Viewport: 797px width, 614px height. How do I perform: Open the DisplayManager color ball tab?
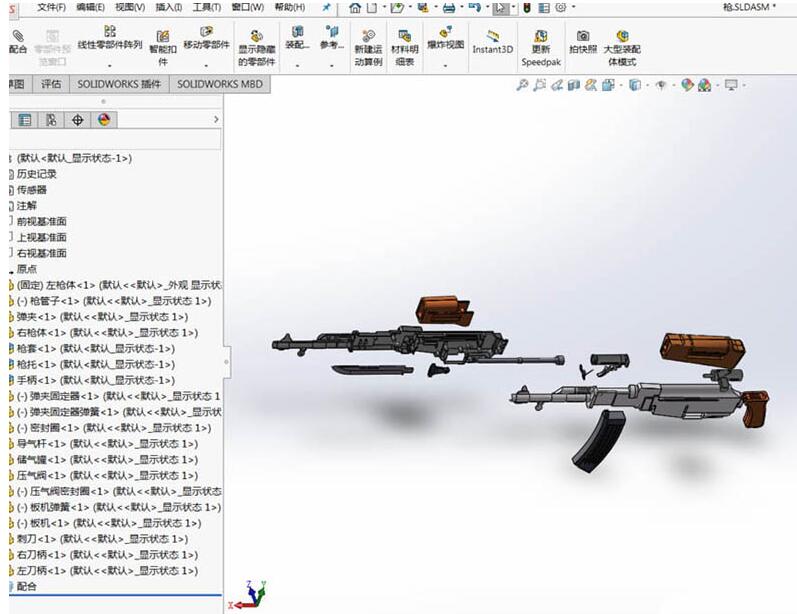pyautogui.click(x=104, y=120)
